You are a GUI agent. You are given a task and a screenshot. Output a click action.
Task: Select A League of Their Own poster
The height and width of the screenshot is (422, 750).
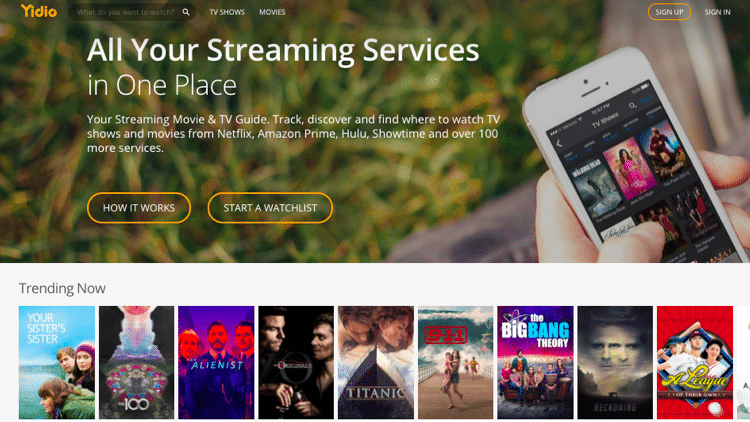pos(695,363)
